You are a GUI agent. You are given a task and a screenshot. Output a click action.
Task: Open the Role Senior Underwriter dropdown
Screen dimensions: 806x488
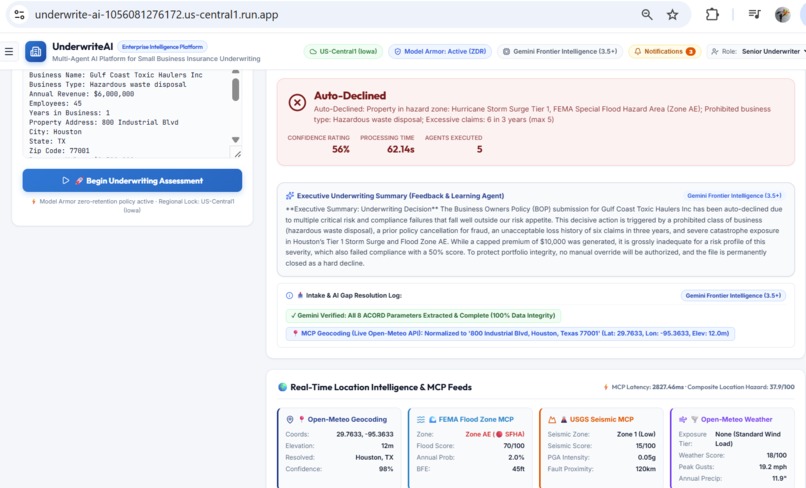tap(758, 51)
